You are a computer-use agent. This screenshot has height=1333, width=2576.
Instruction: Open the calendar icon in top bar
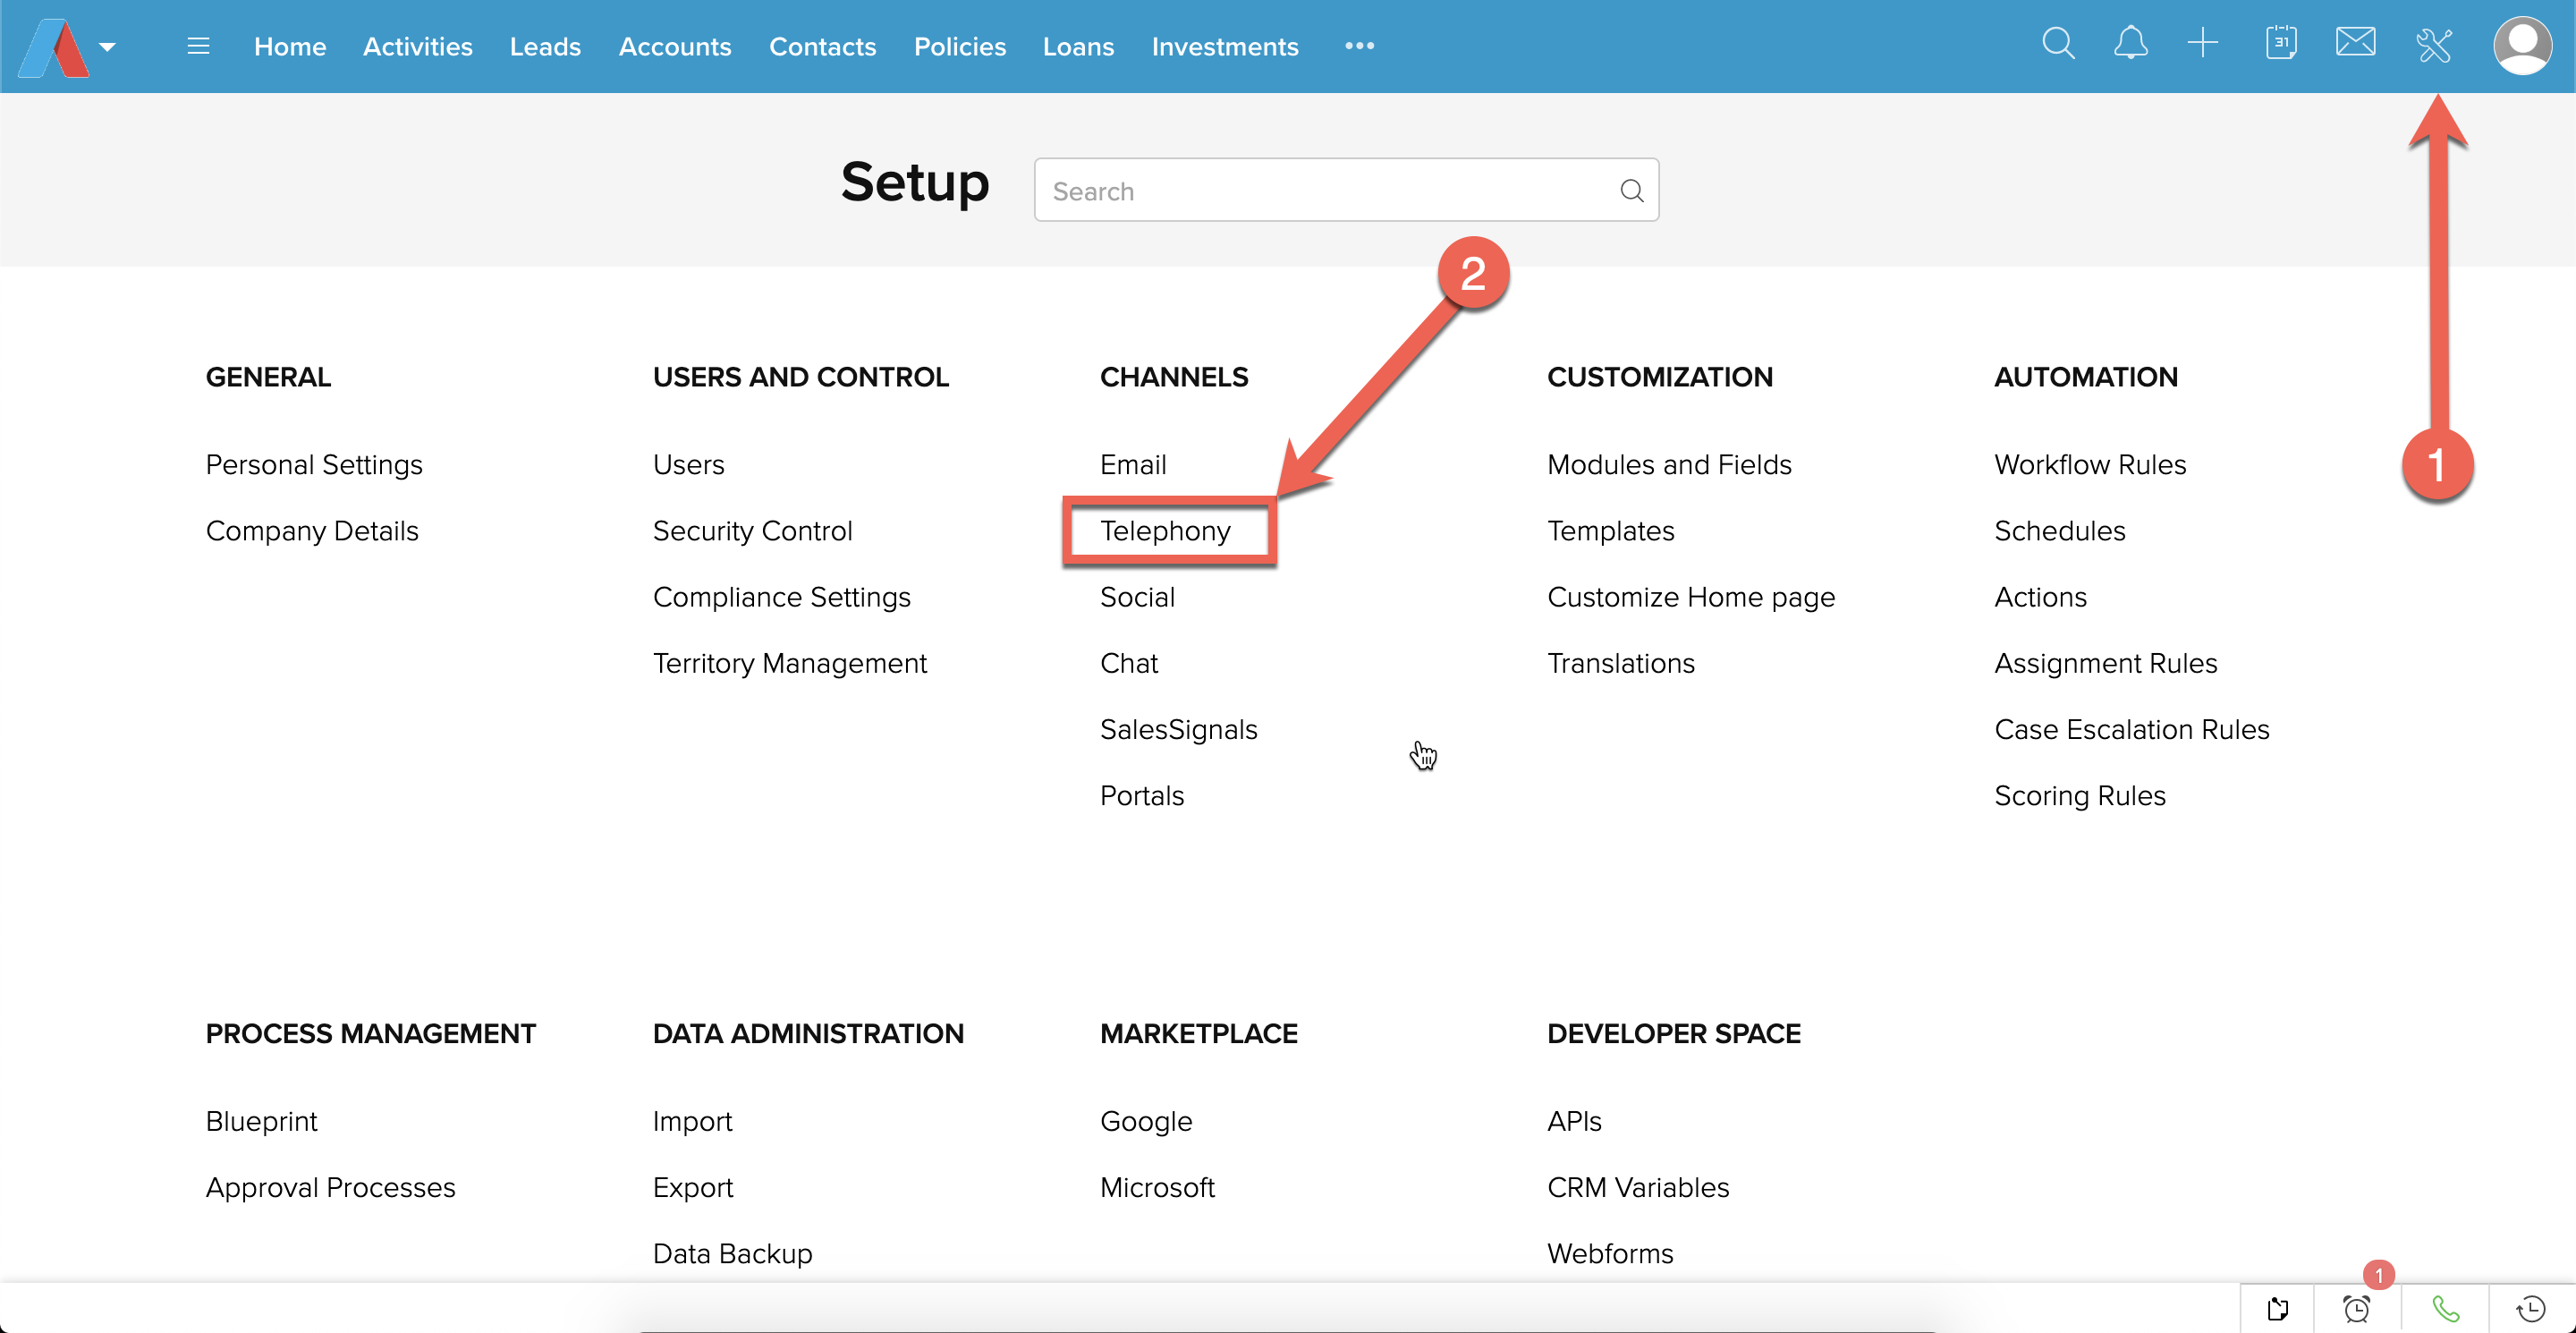[x=2281, y=44]
